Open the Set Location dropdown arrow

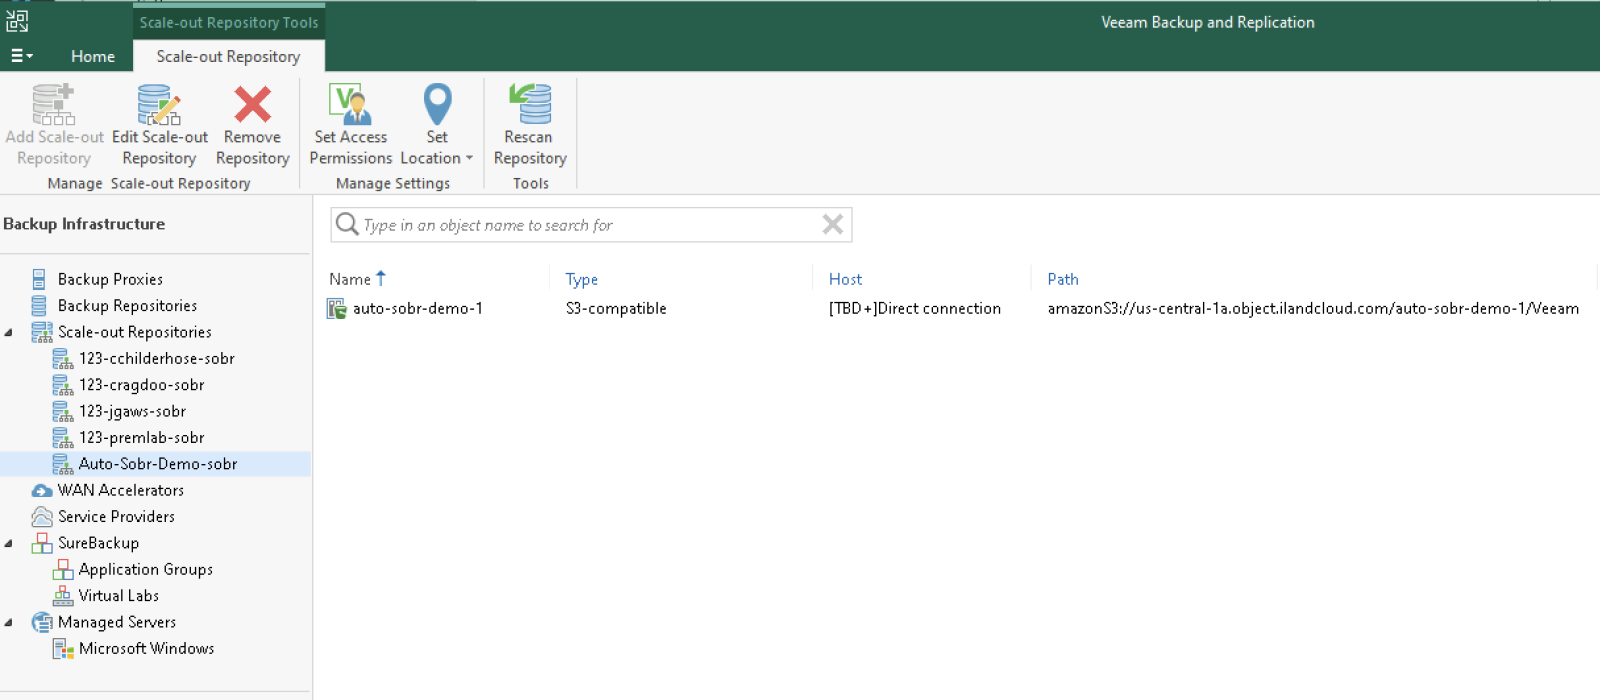(x=469, y=158)
